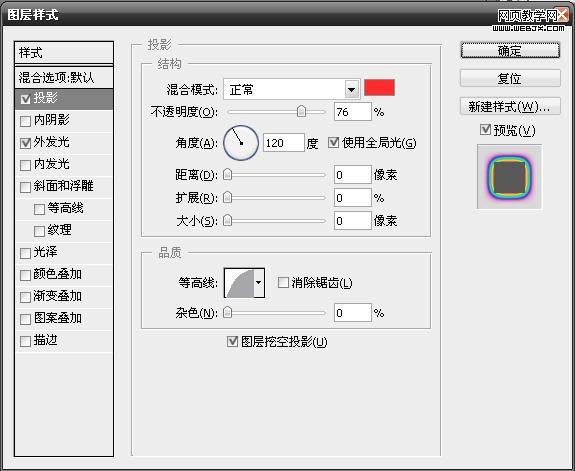Enable the 光泽 checkbox
The width and height of the screenshot is (575, 471).
pos(25,253)
